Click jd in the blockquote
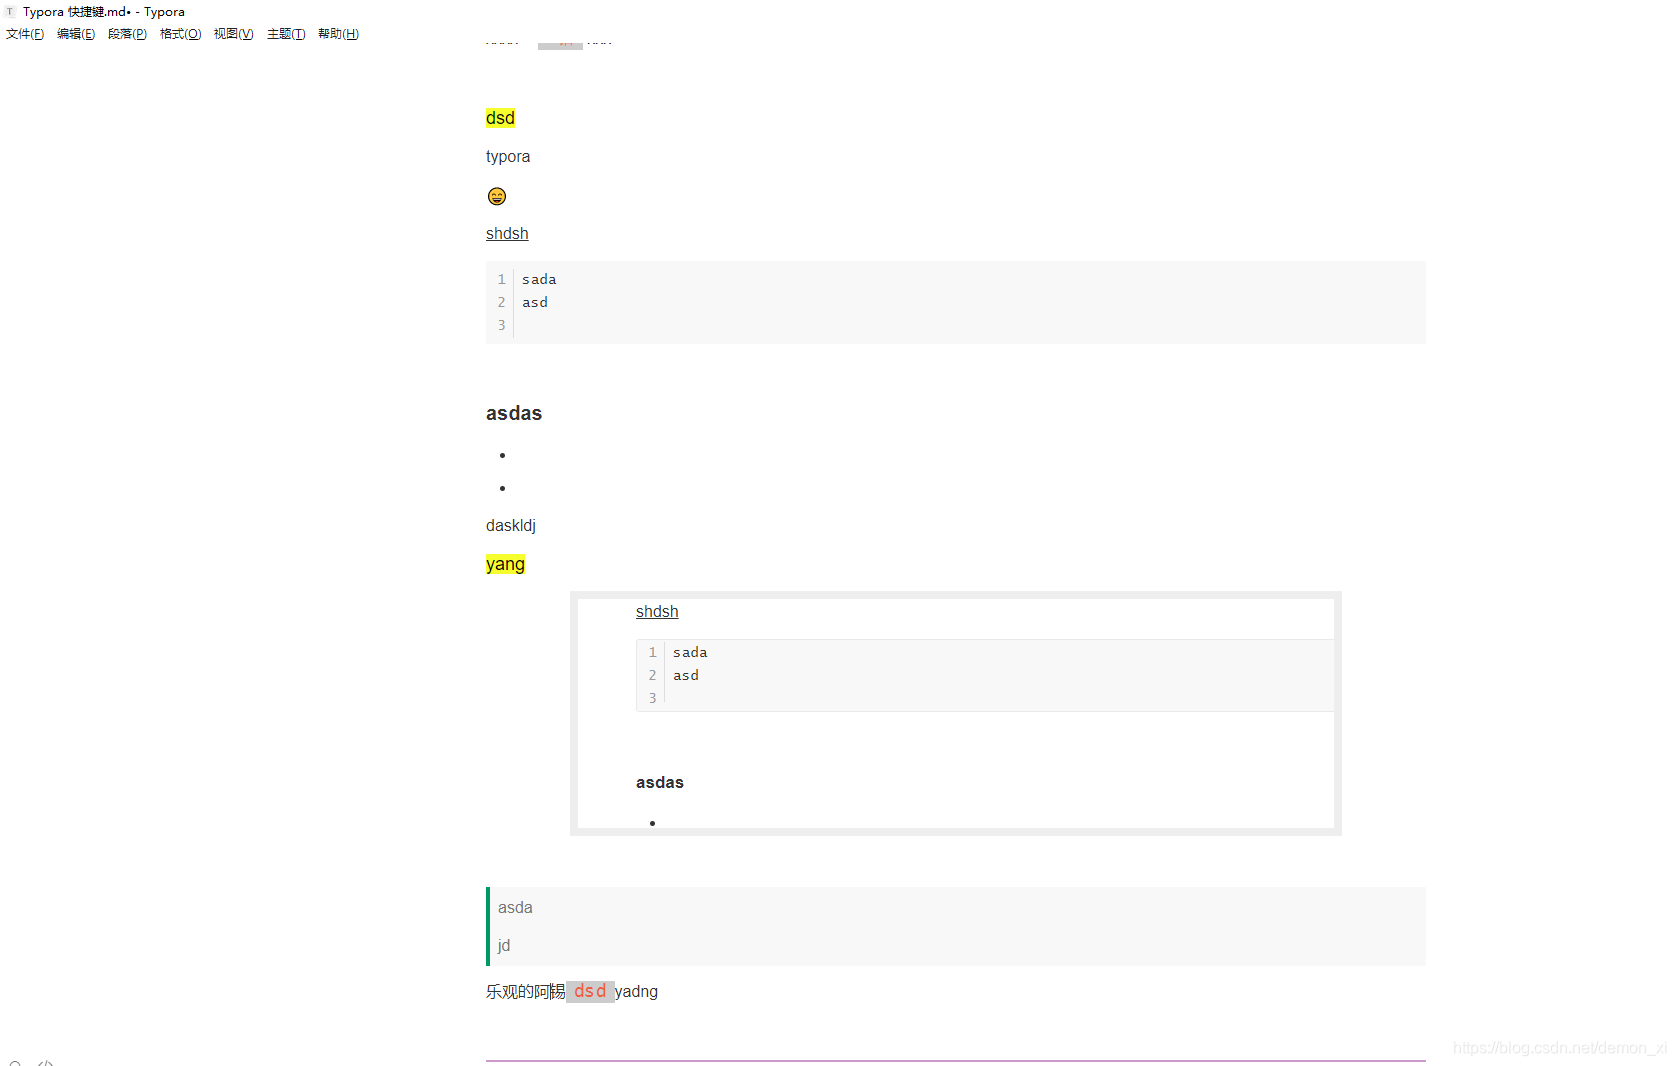The image size is (1676, 1066). coord(504,945)
